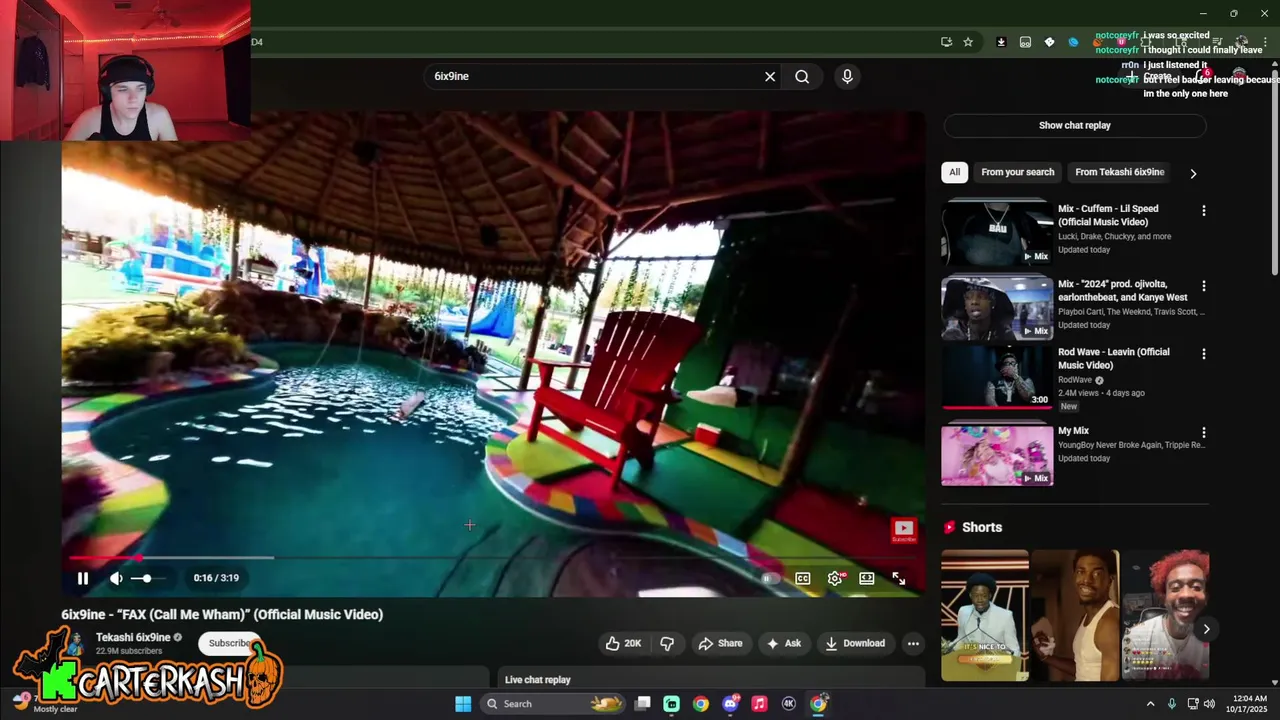Screen dimensions: 1280x720
Task: Bookmark this page with the star icon
Action: [968, 42]
